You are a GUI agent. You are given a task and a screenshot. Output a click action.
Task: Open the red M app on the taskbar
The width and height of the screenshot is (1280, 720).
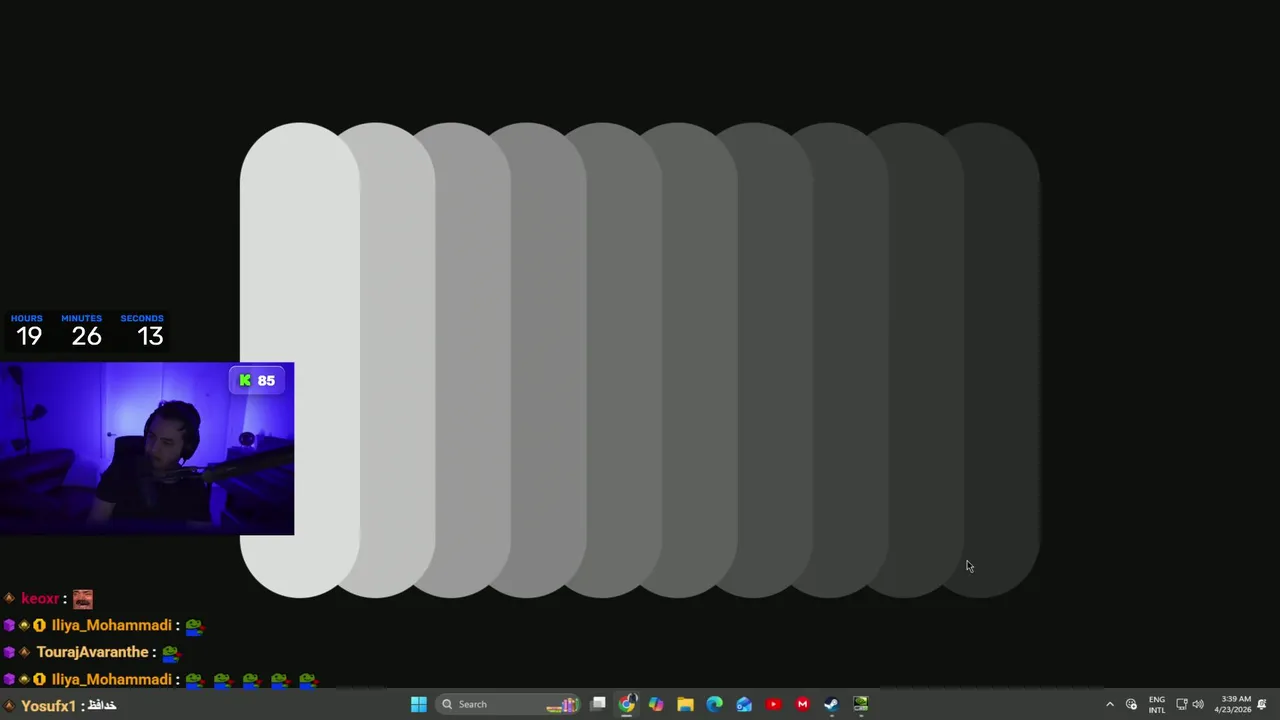click(802, 704)
